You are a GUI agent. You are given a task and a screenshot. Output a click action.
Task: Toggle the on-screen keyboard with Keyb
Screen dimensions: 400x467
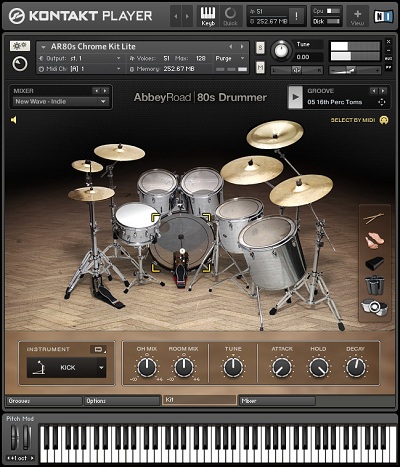point(208,16)
